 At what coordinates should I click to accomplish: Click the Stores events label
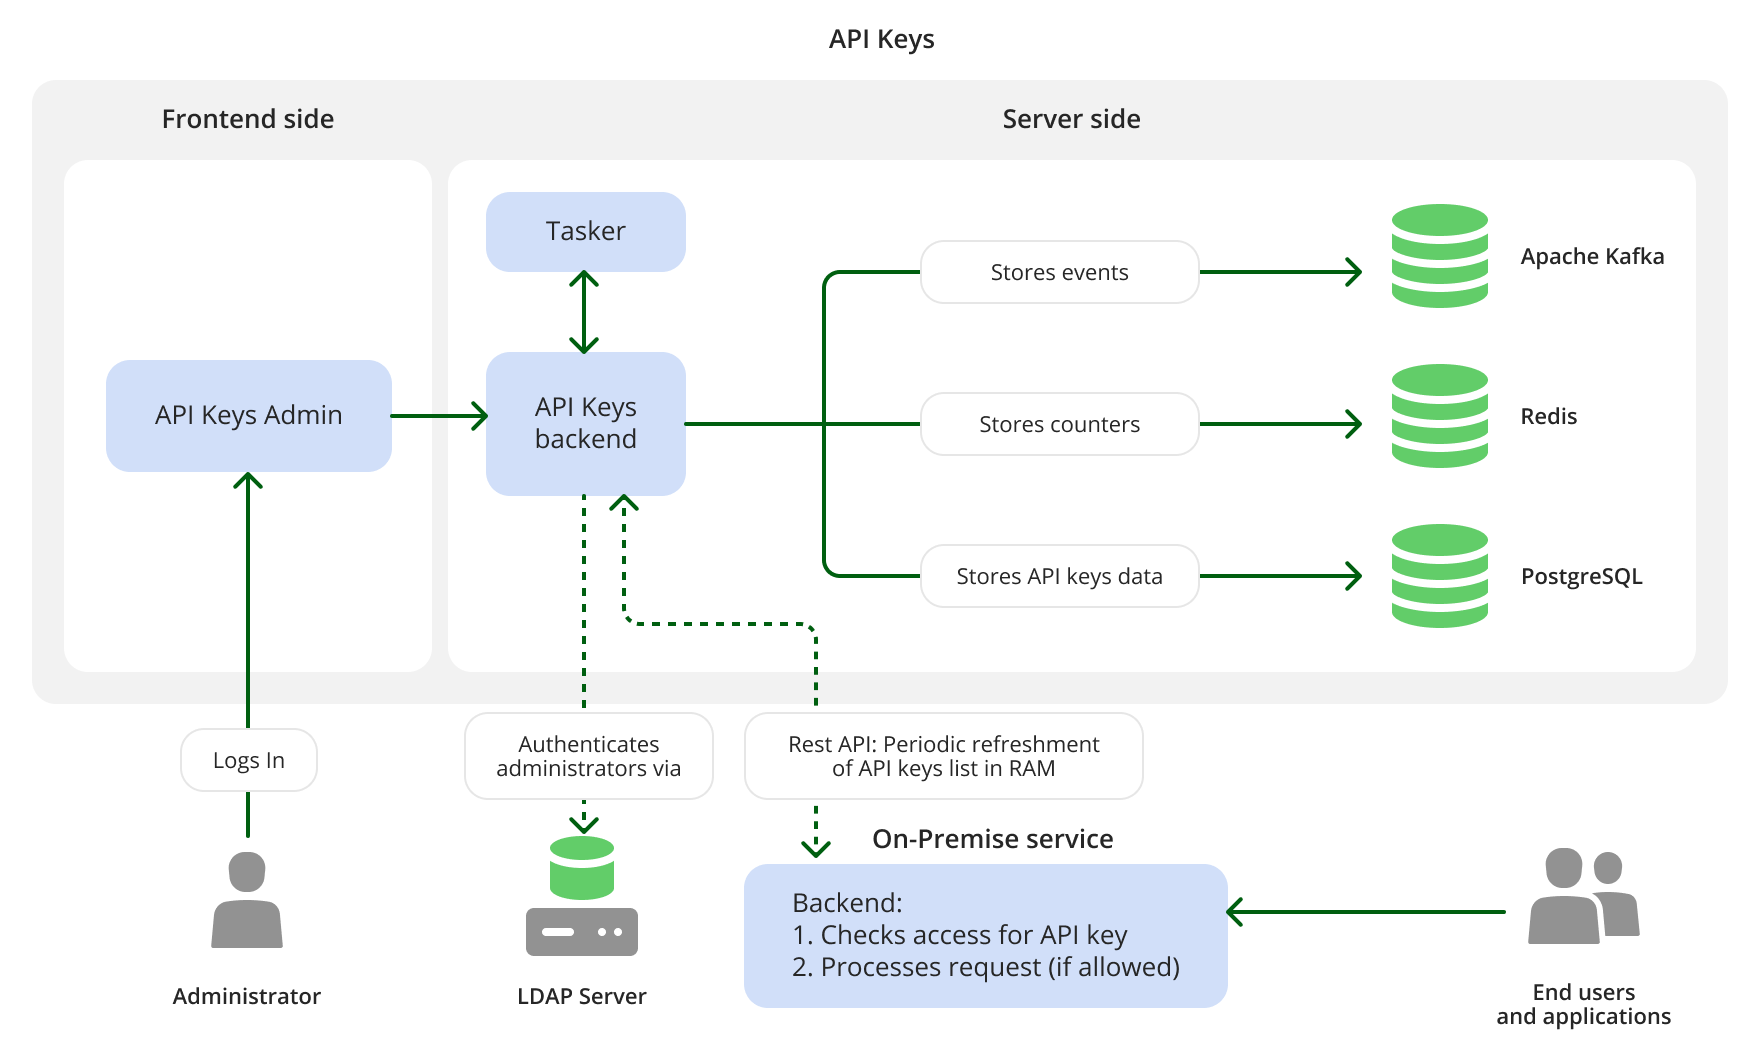click(1058, 272)
